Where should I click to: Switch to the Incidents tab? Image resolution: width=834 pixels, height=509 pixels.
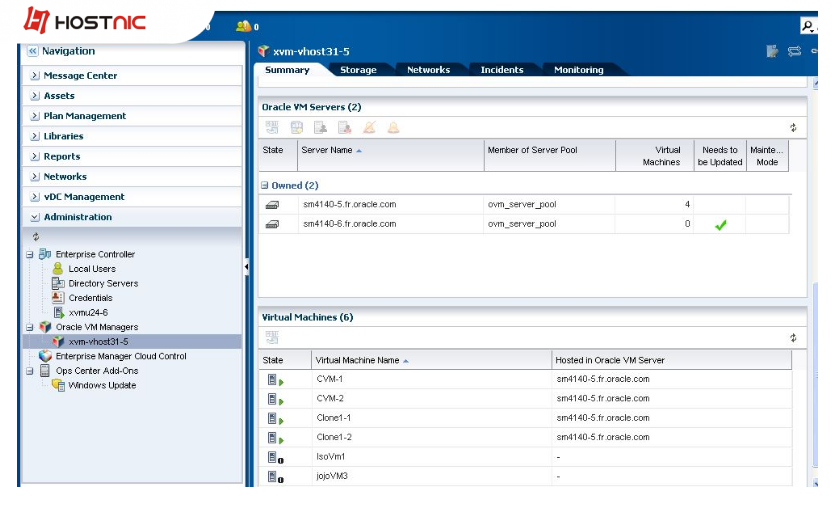click(x=502, y=70)
